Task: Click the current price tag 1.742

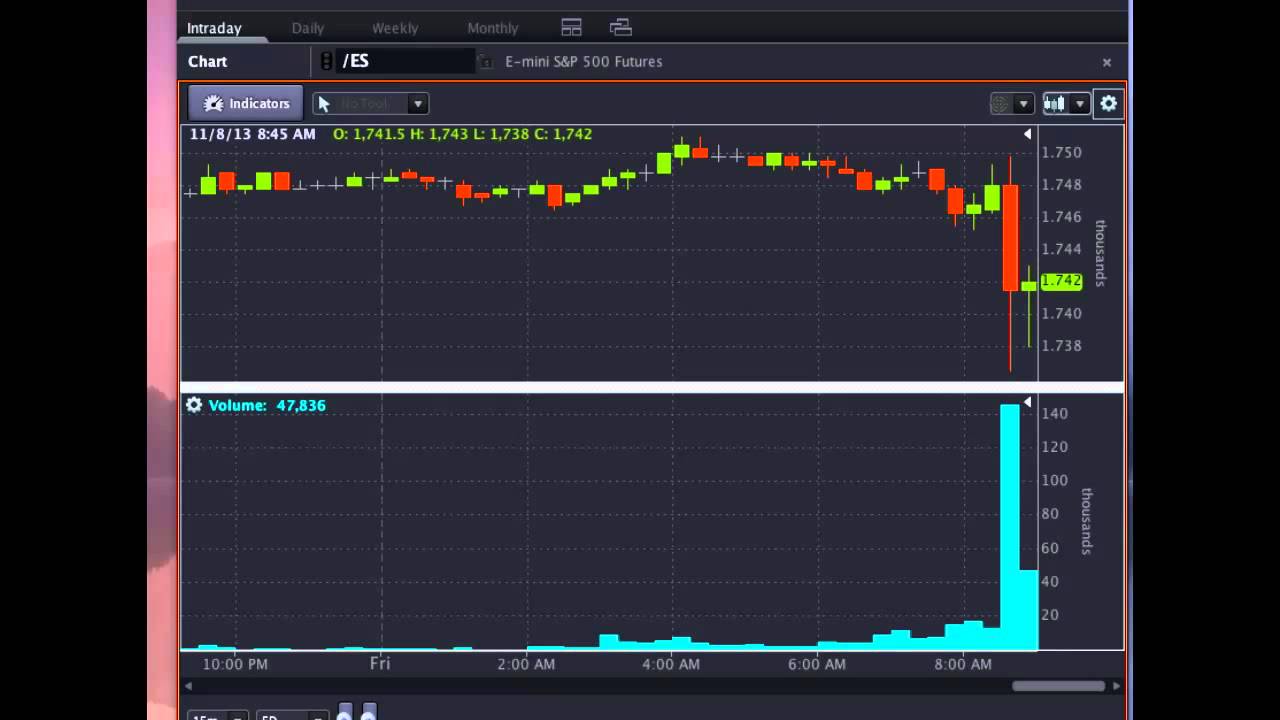Action: point(1061,281)
